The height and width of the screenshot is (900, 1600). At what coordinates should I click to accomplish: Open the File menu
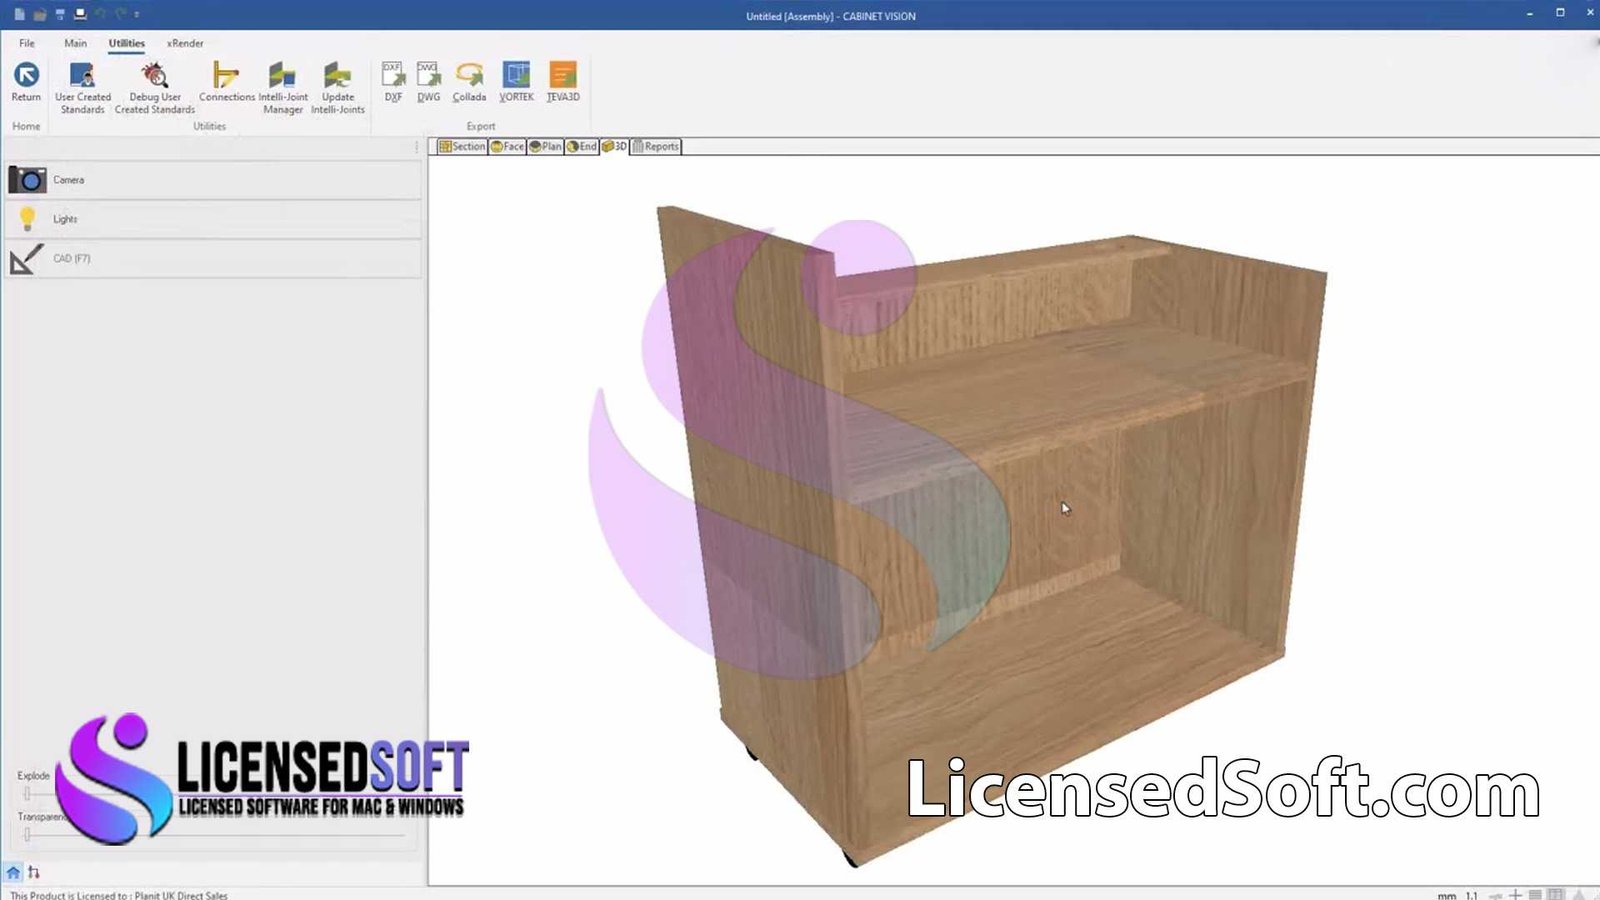tap(27, 43)
